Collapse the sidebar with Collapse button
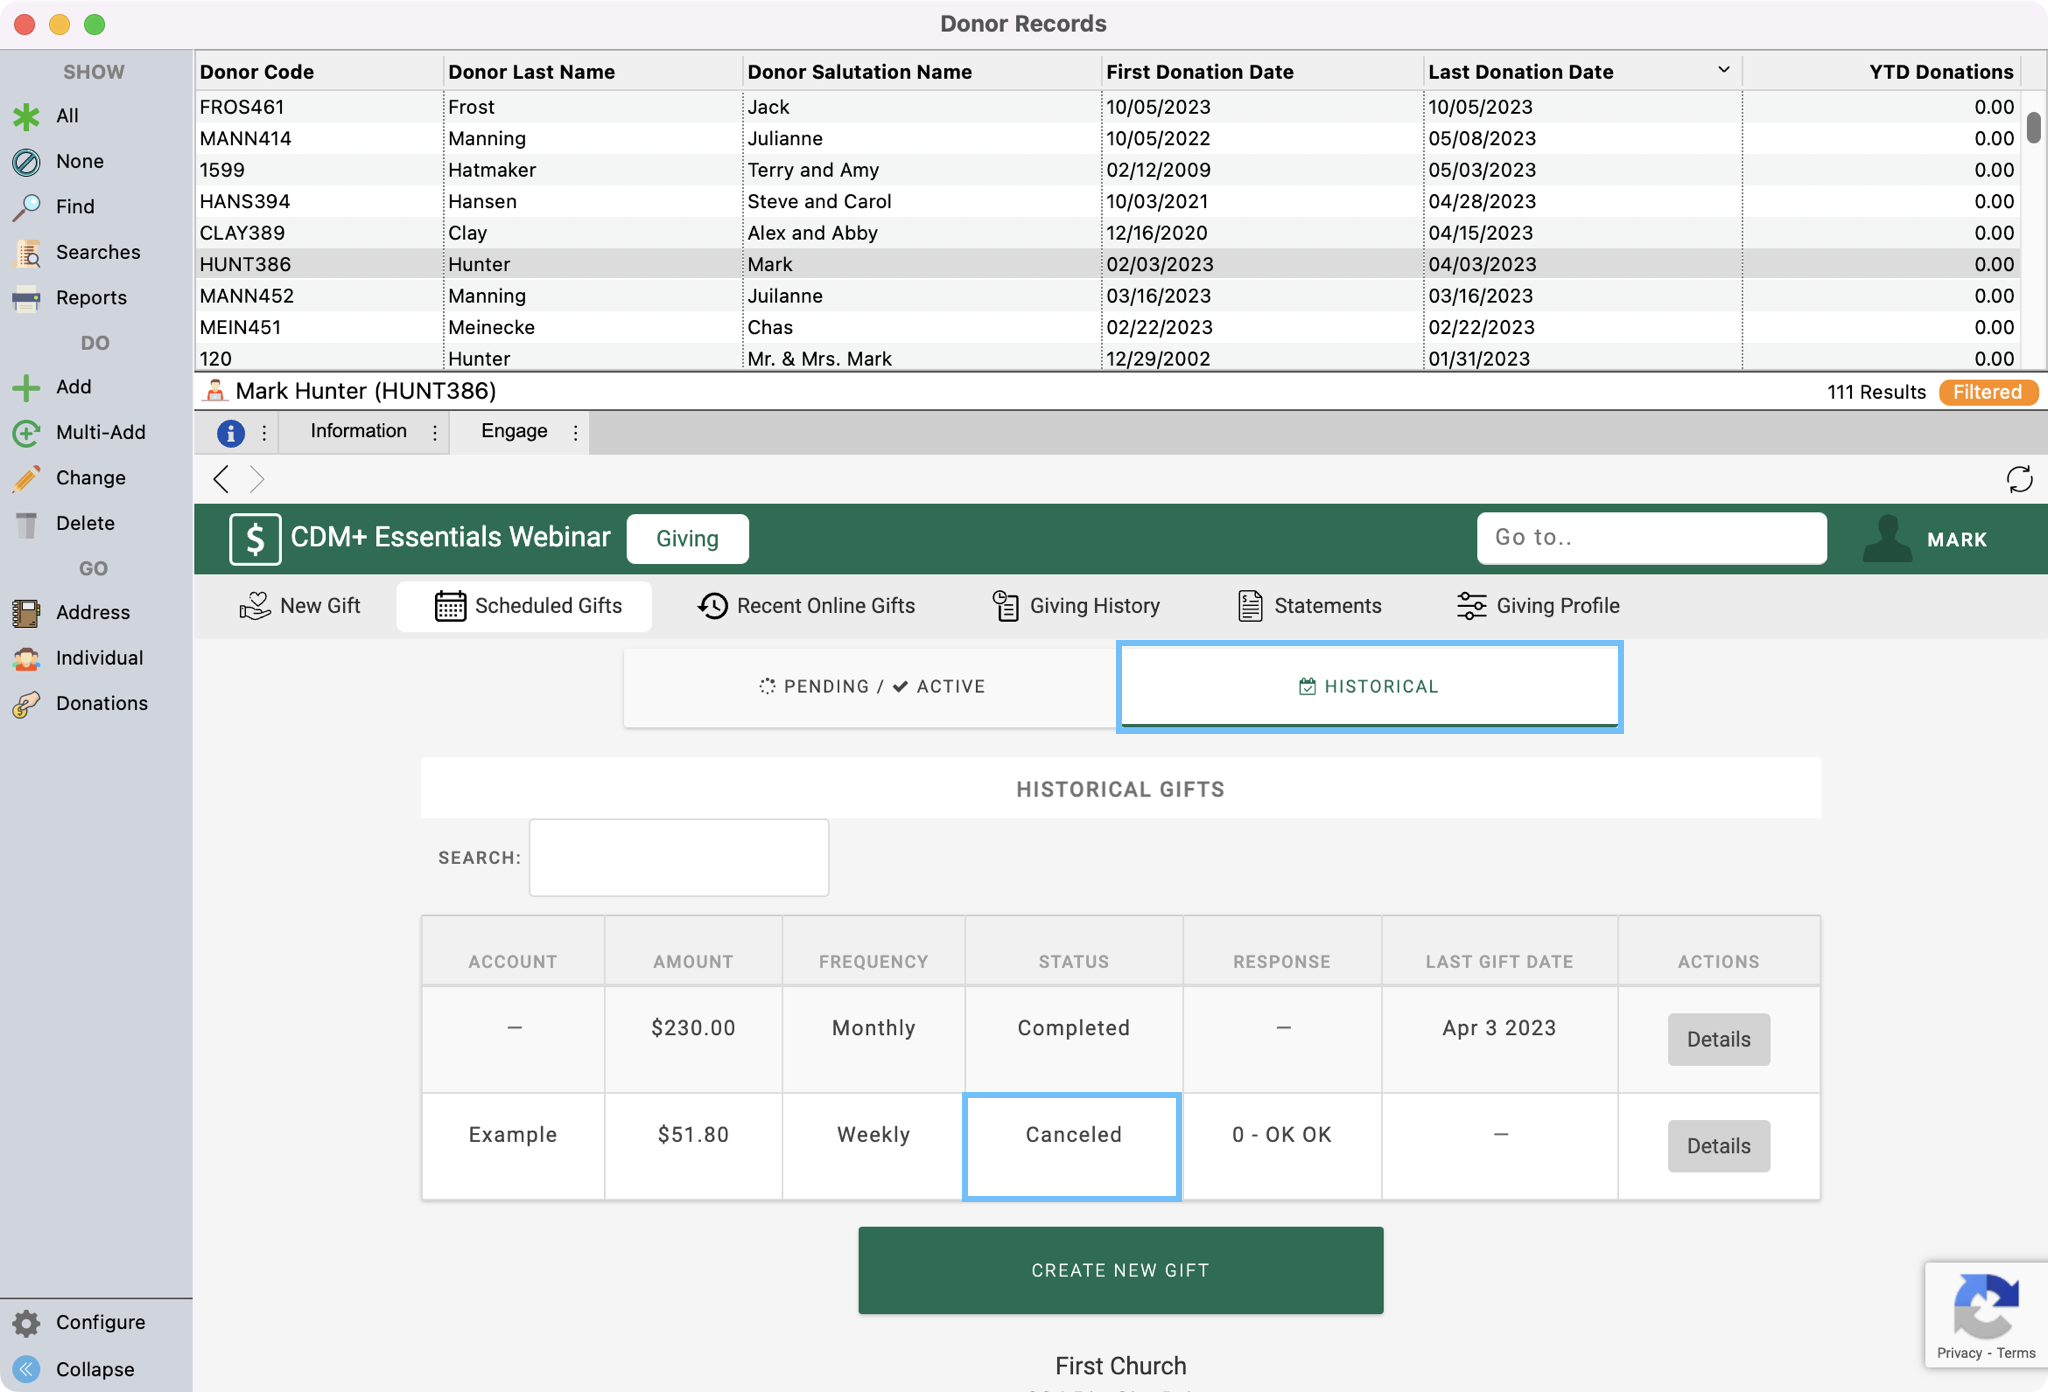 click(x=27, y=1369)
